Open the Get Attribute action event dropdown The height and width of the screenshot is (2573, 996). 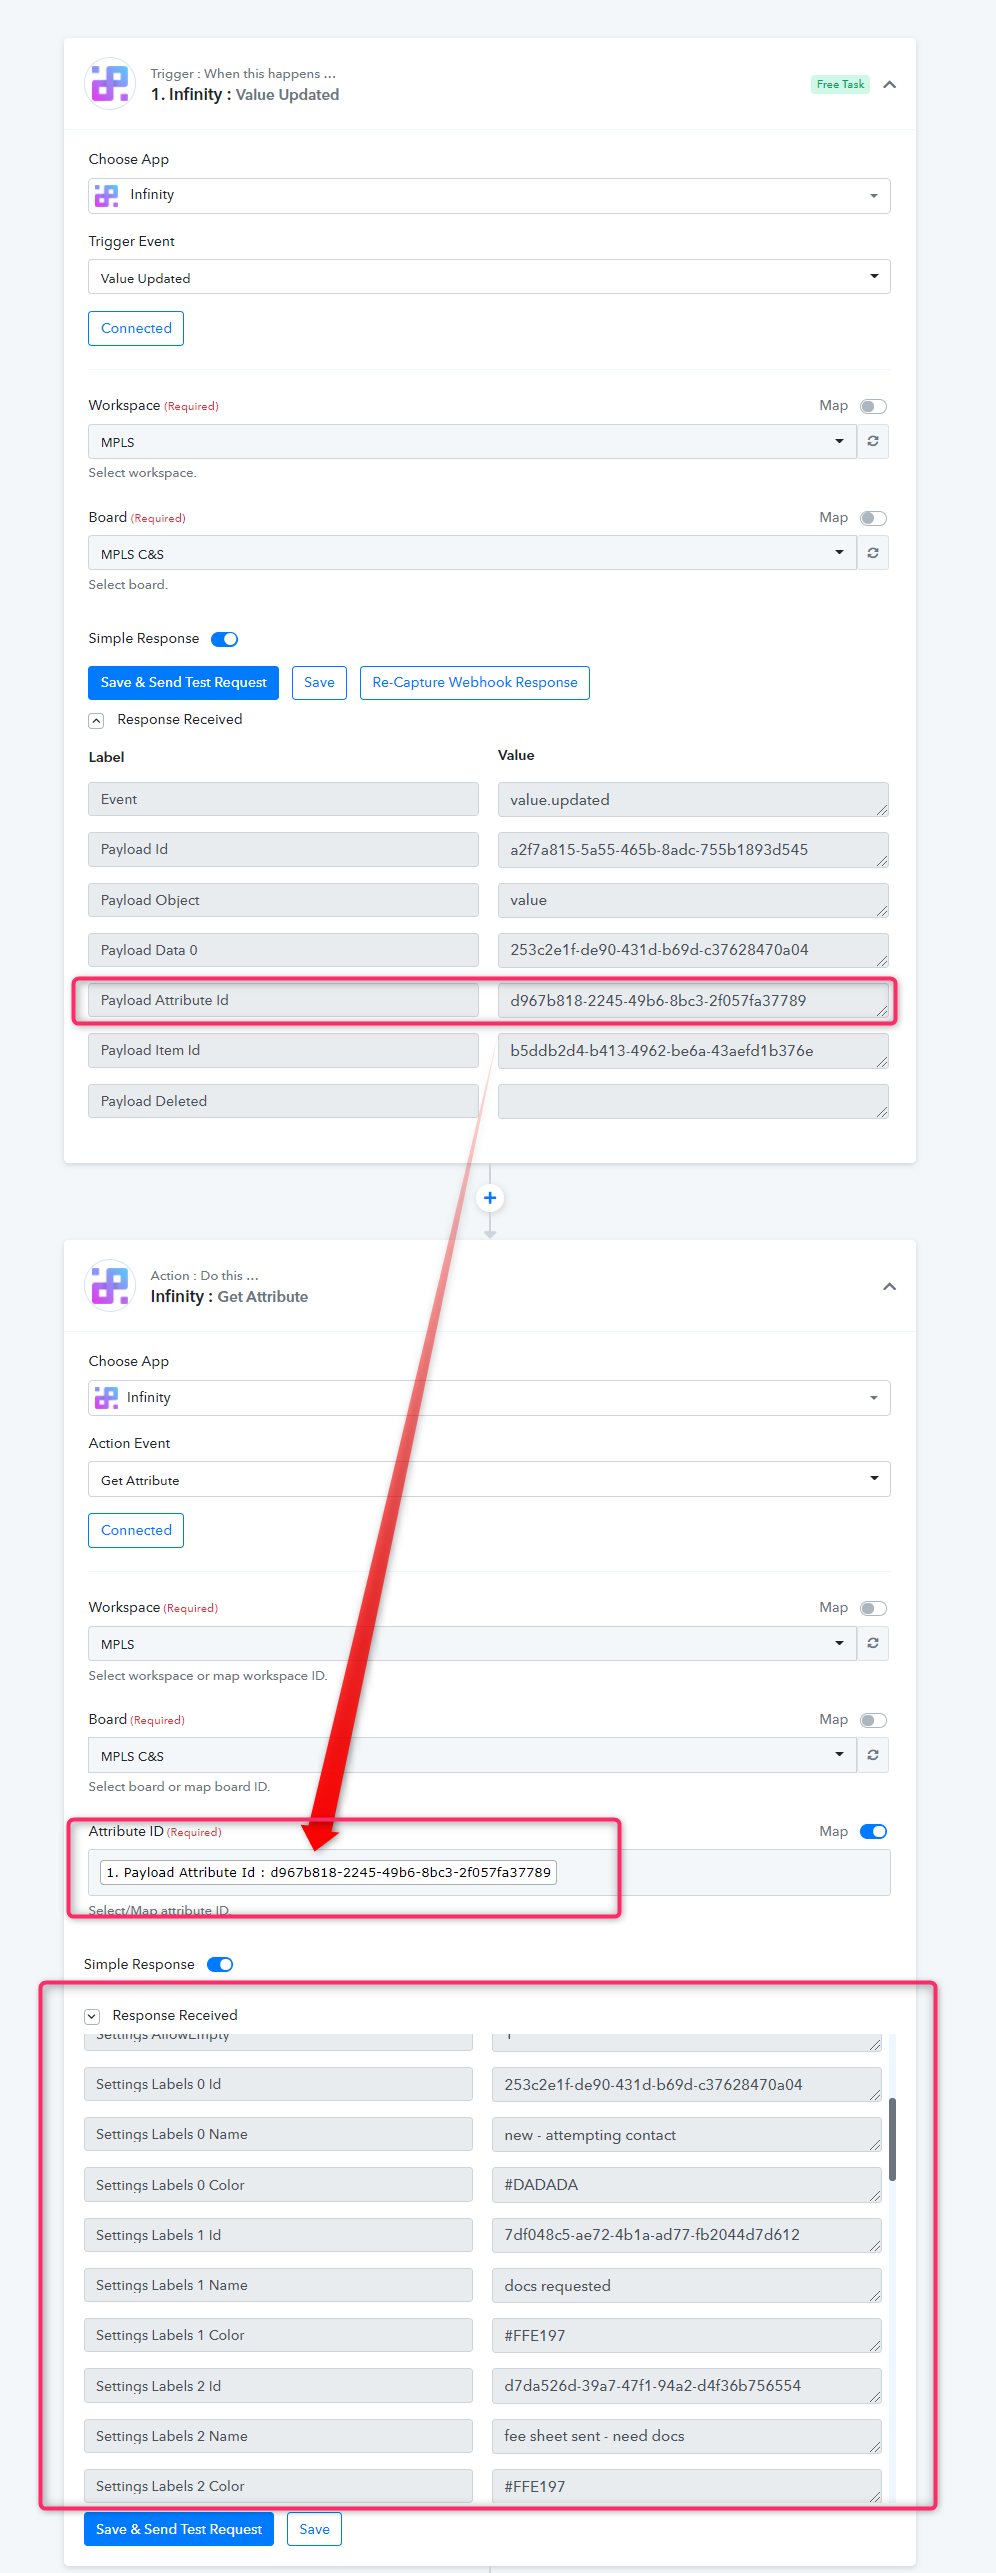pos(489,1479)
